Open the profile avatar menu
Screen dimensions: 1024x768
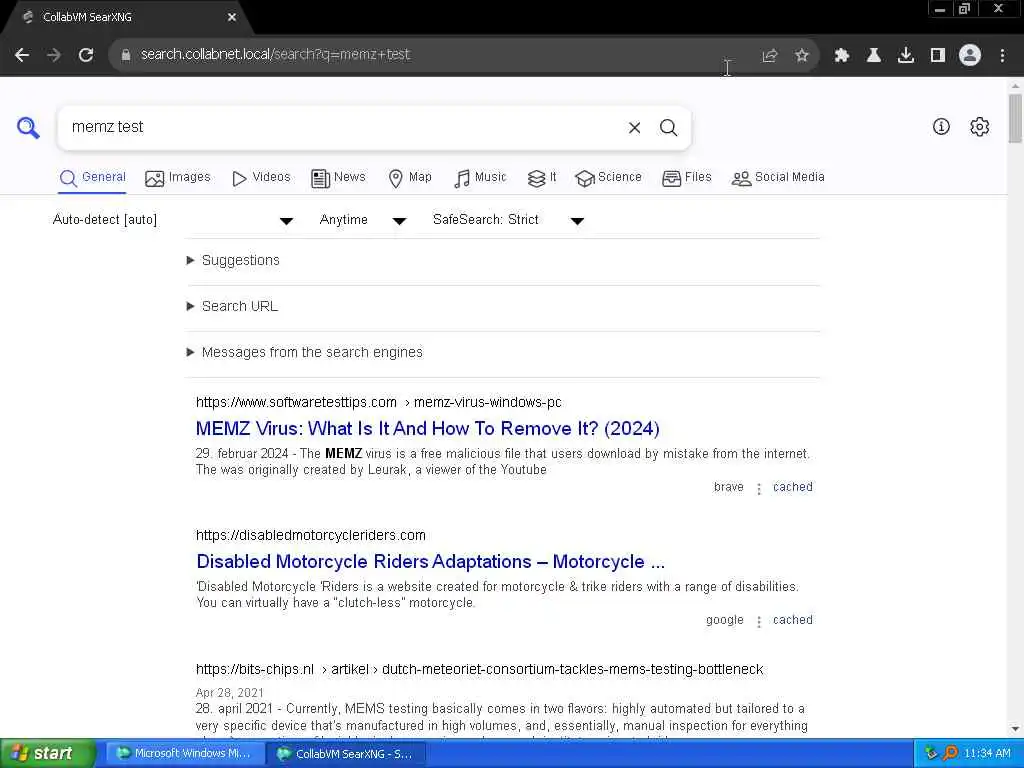pyautogui.click(x=970, y=56)
